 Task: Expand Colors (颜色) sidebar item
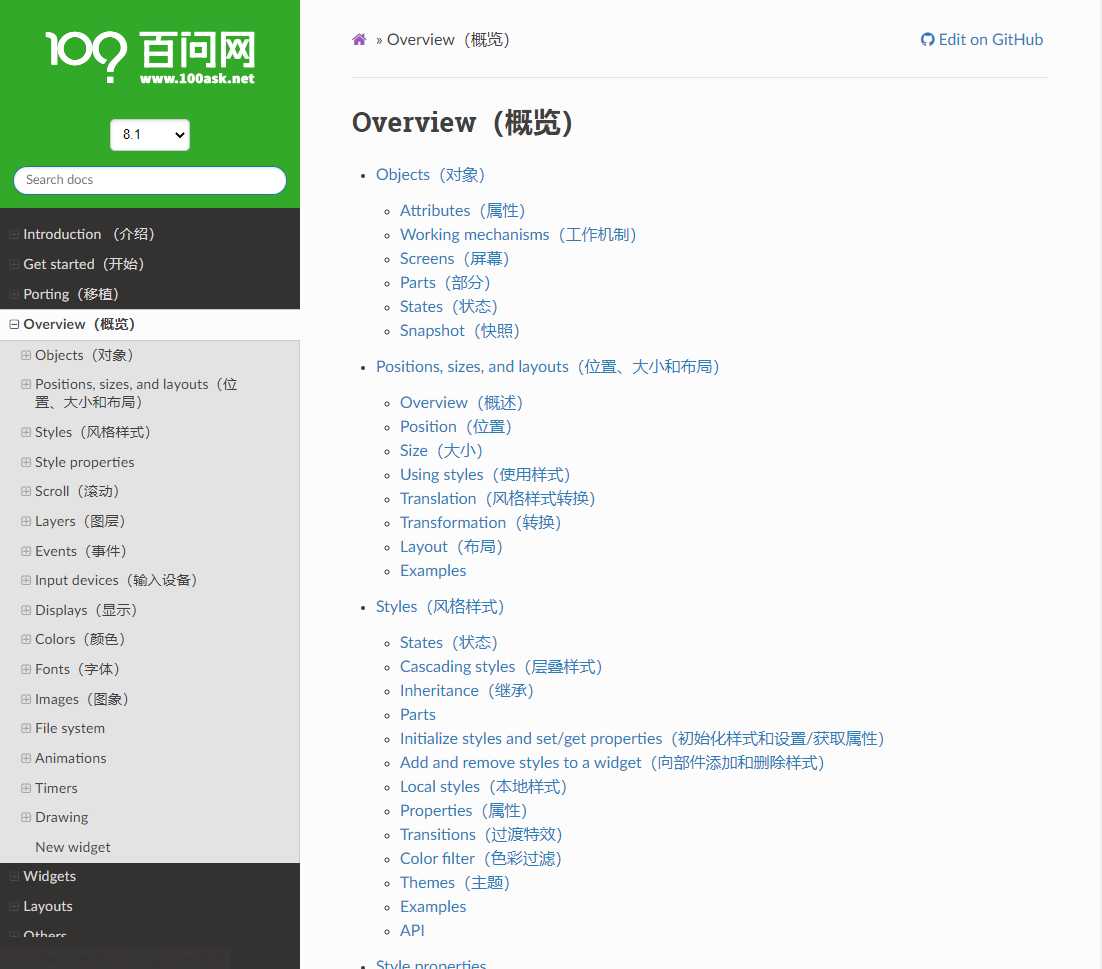(26, 639)
